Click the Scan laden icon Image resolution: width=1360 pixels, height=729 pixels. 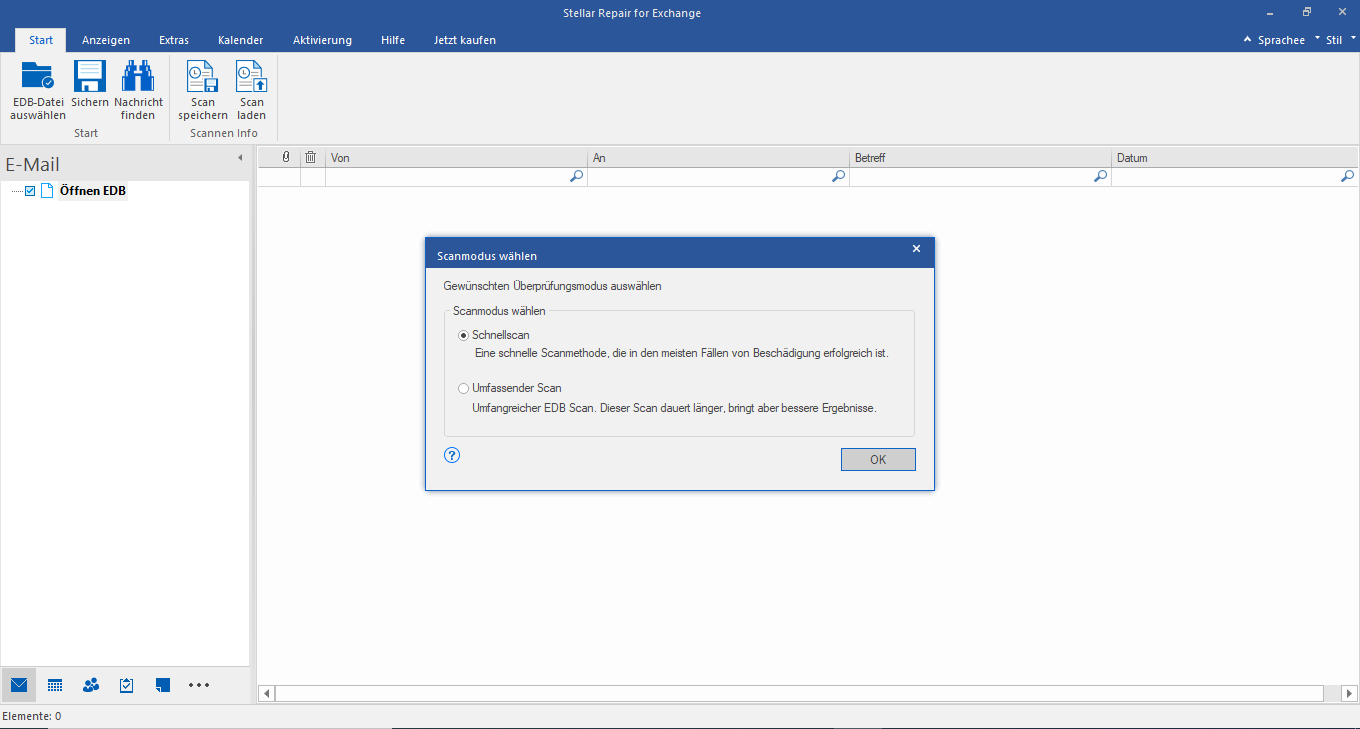tap(251, 78)
